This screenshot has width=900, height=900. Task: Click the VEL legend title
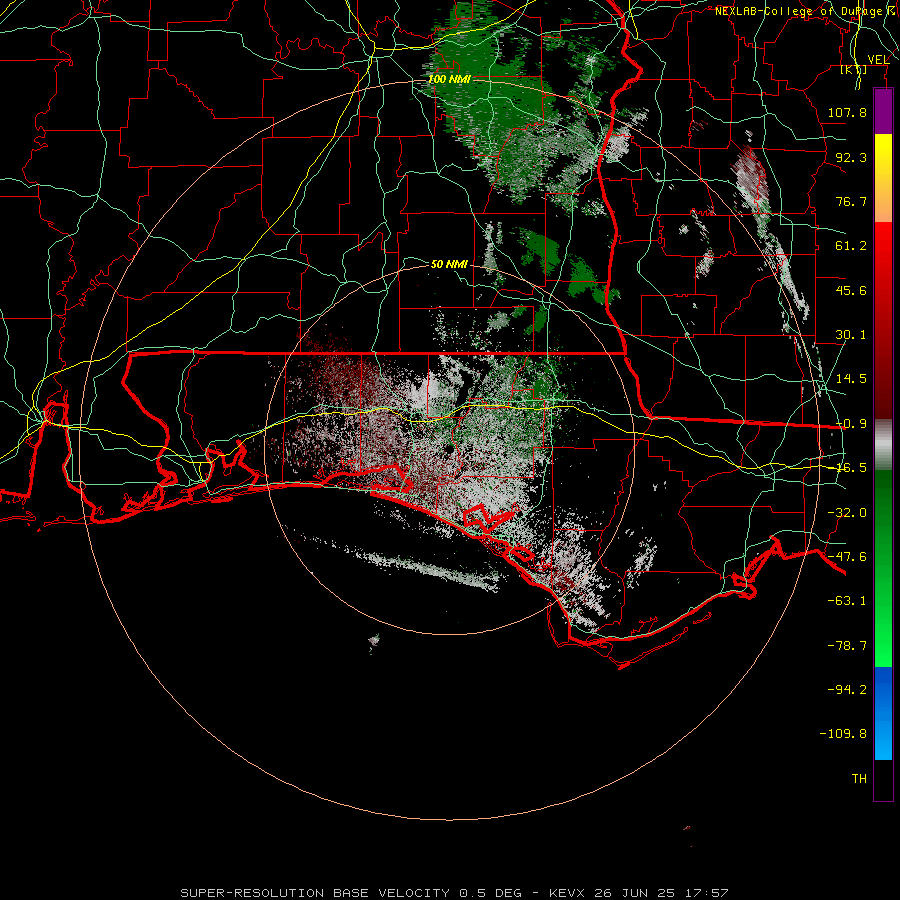click(878, 60)
